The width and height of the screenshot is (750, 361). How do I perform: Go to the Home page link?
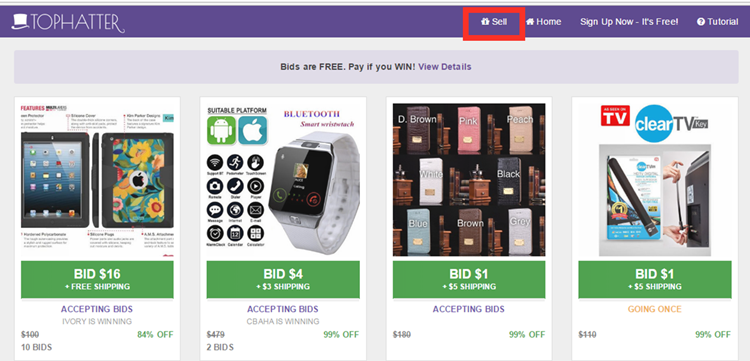[543, 22]
